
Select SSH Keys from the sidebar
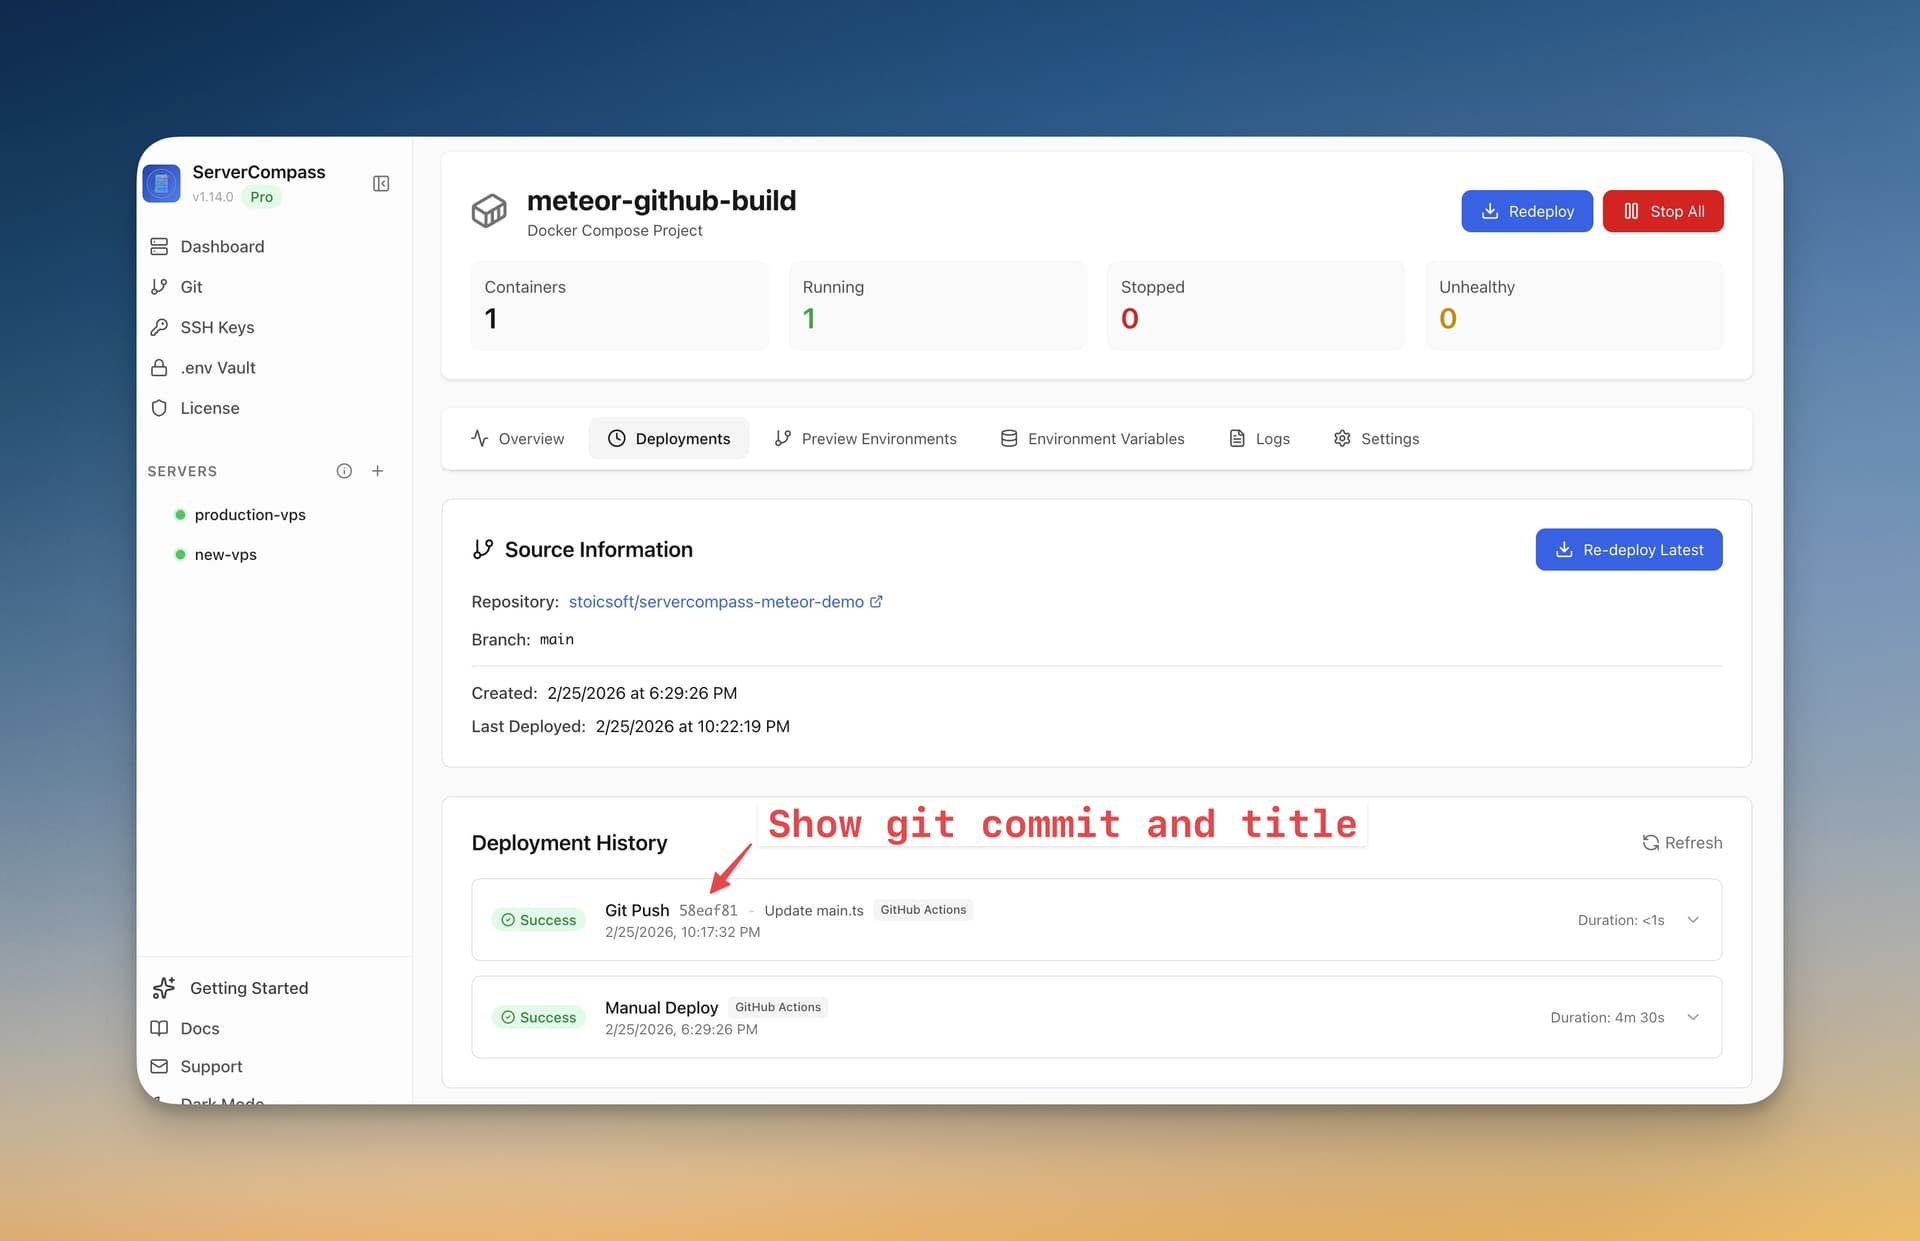215,327
